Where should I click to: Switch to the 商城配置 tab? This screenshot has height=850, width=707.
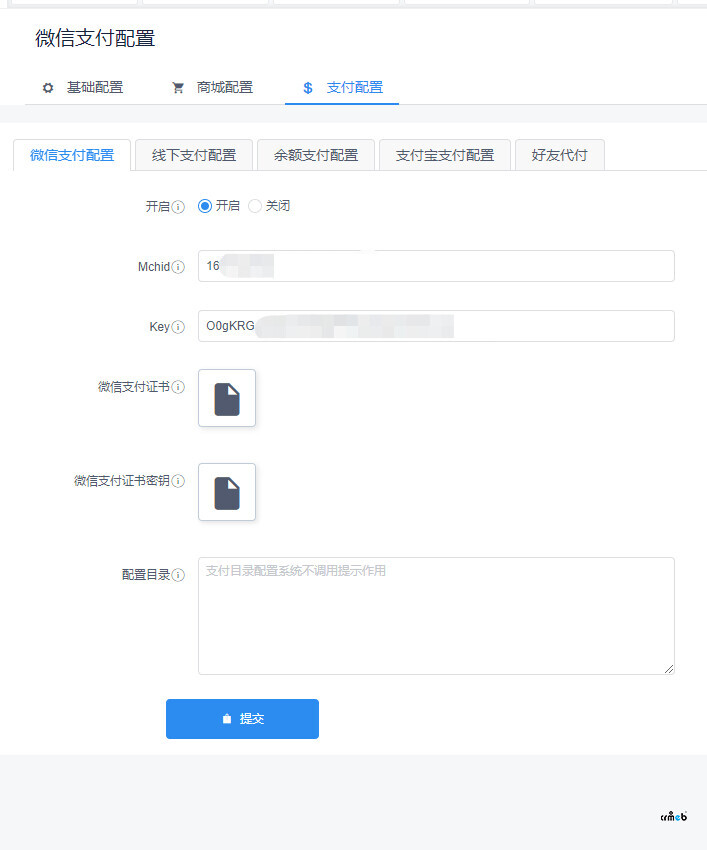[x=213, y=88]
